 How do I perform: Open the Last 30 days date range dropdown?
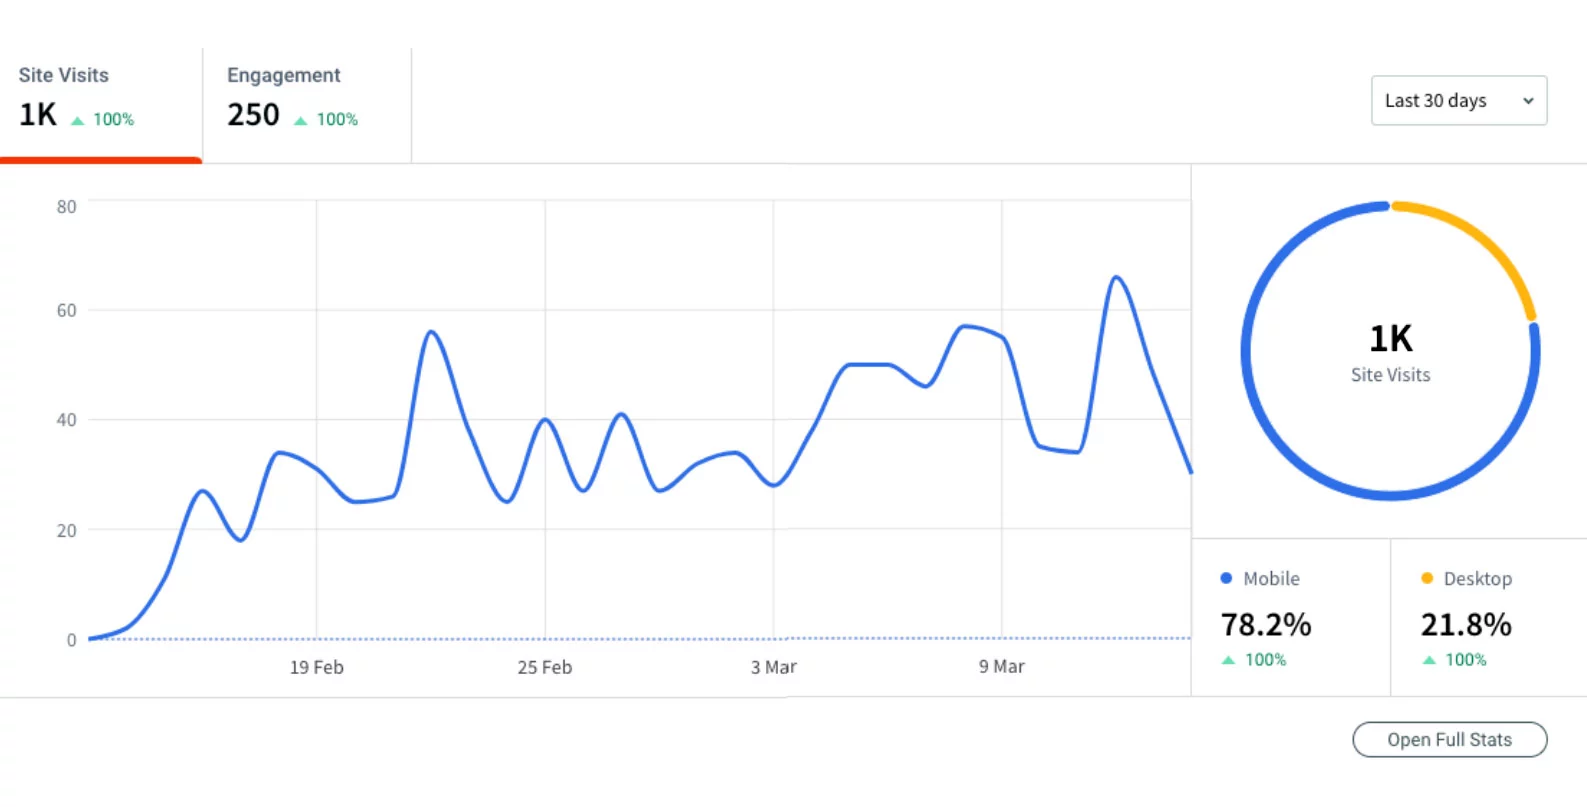tap(1458, 101)
